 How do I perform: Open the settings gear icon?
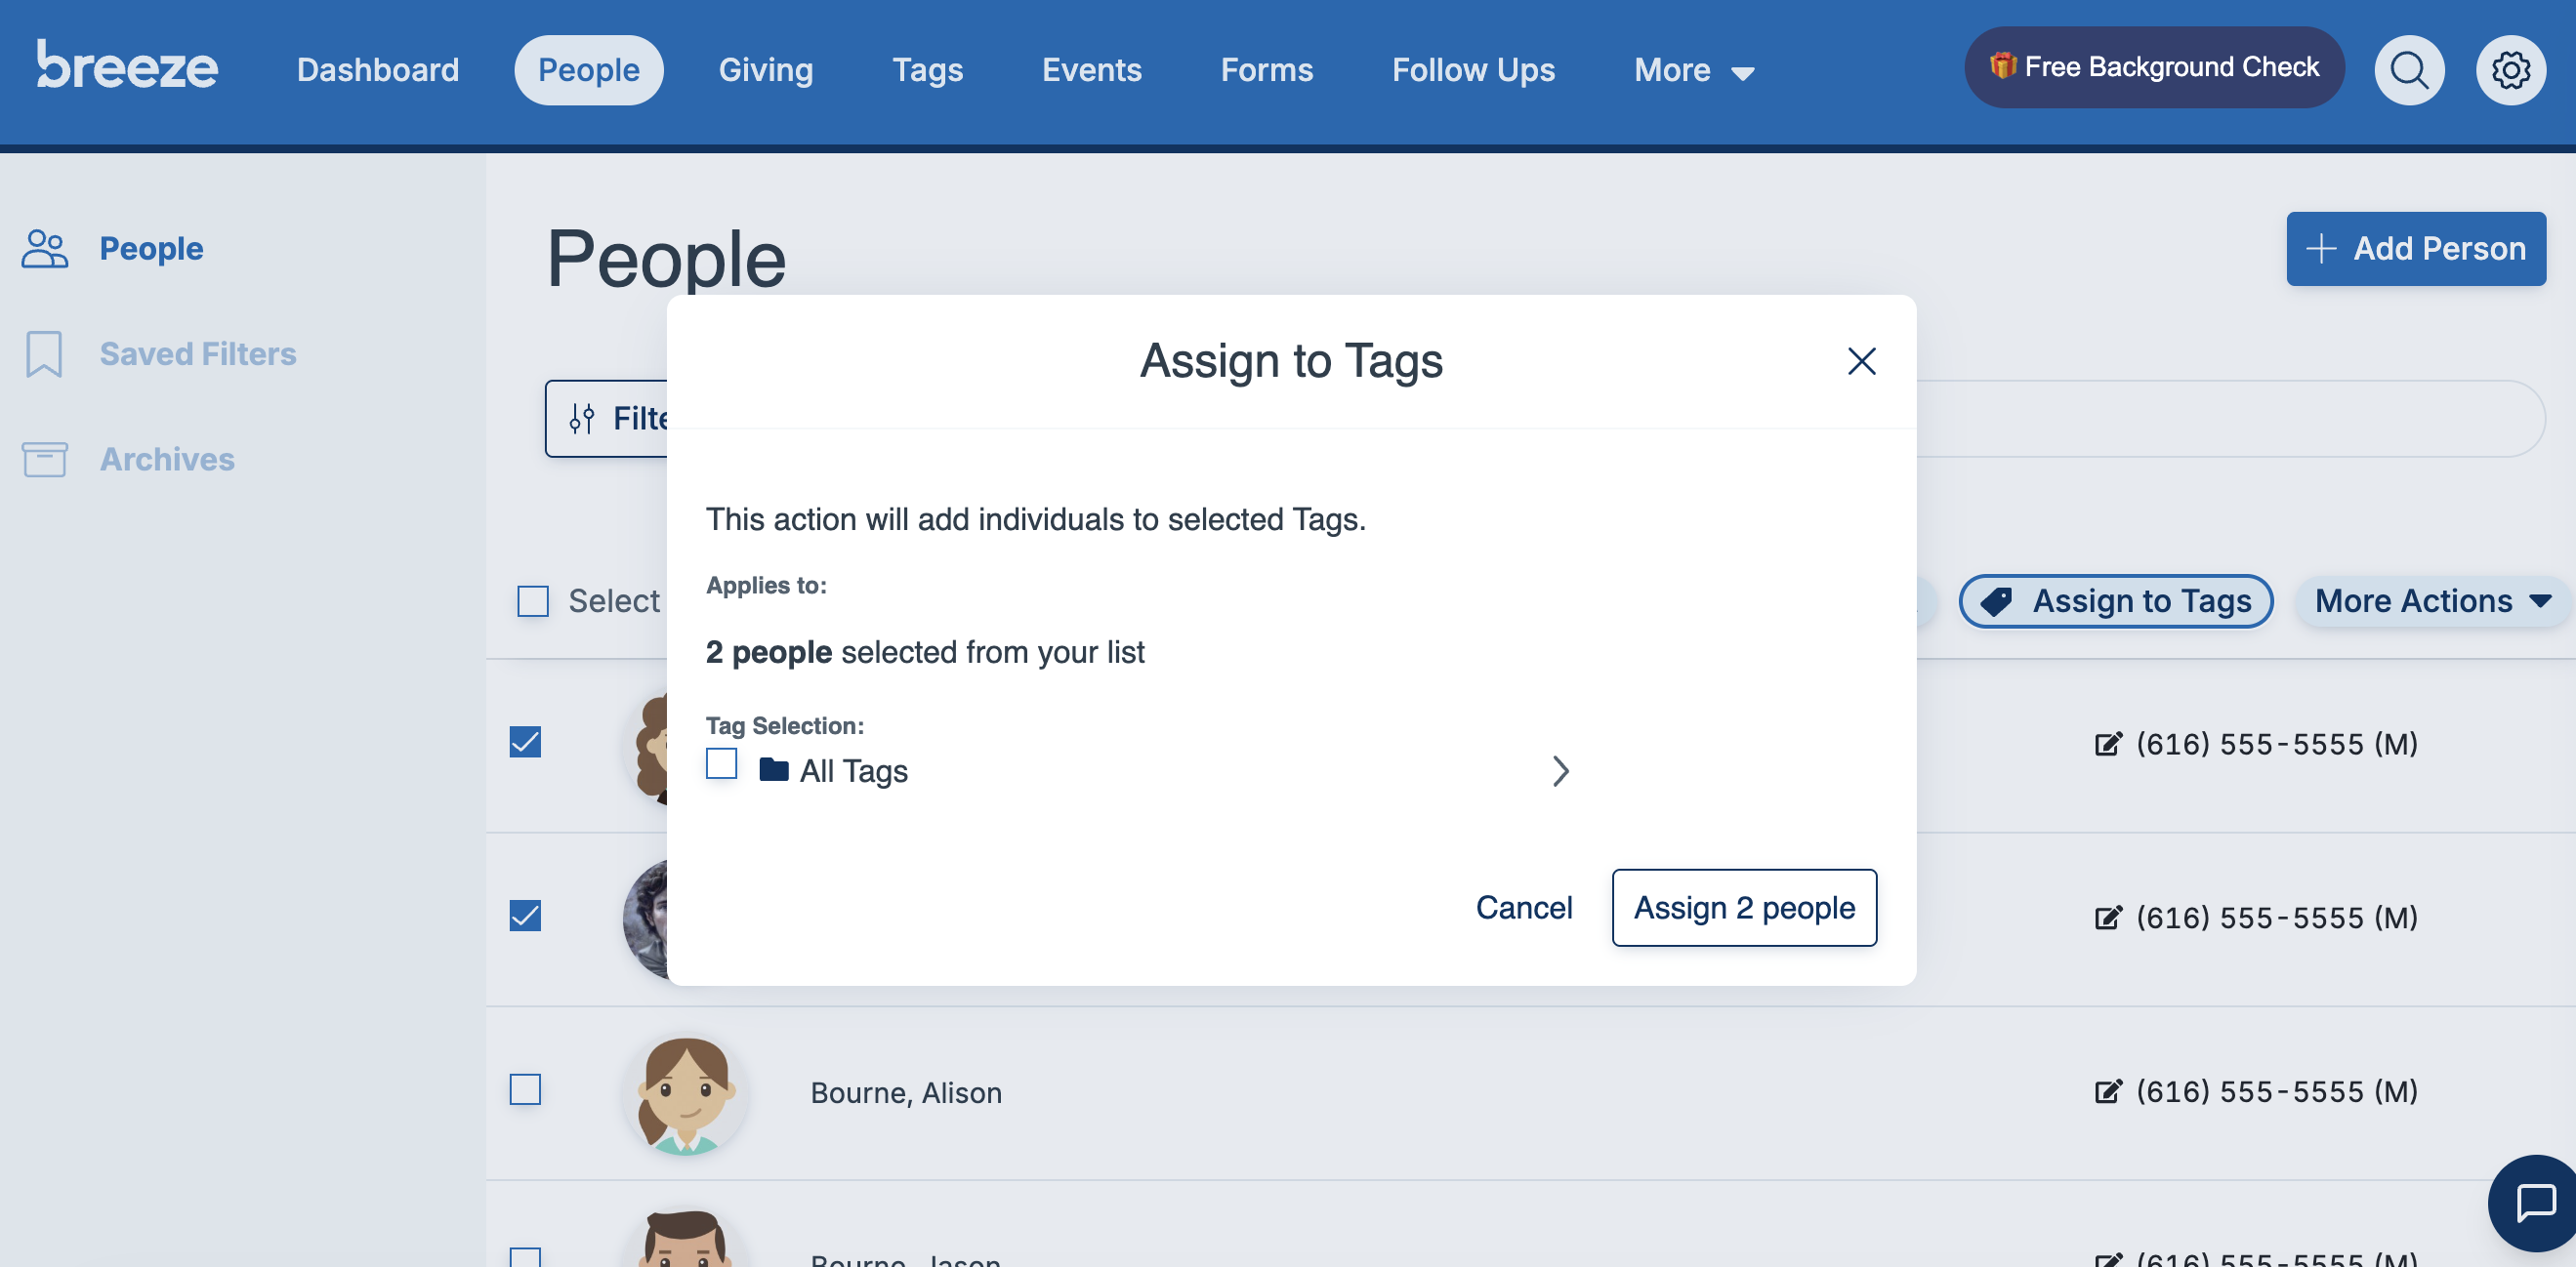[2510, 70]
